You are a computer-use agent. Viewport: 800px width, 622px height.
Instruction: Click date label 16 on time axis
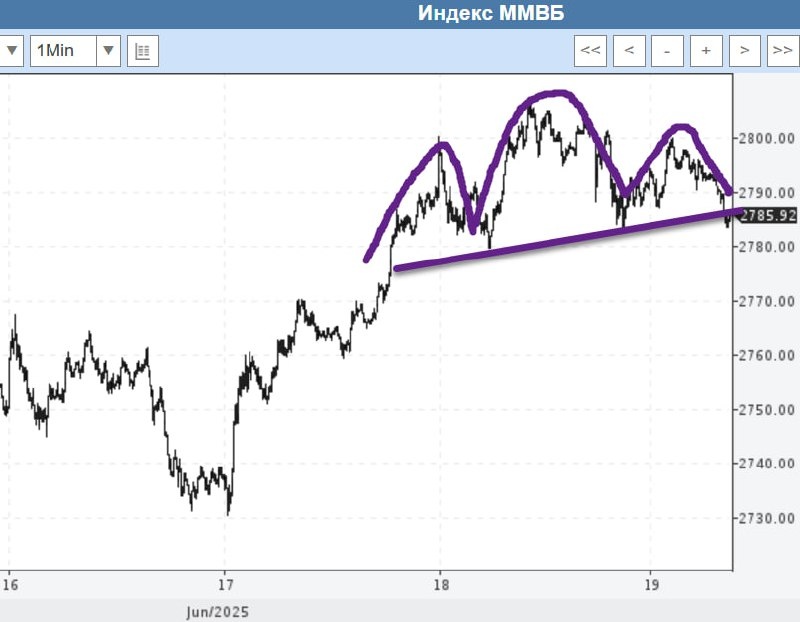10,585
